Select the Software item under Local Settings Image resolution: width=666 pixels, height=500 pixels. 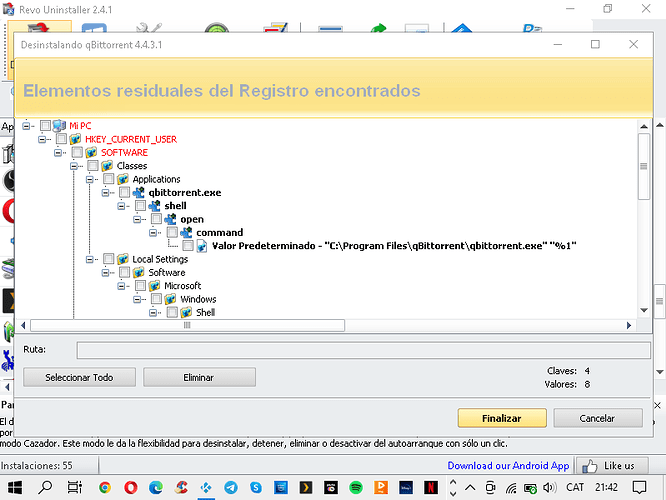coord(166,272)
